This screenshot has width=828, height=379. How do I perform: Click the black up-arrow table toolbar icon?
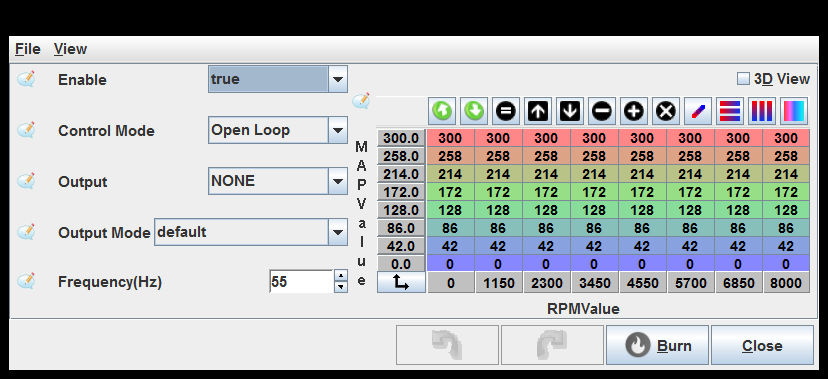pos(538,111)
